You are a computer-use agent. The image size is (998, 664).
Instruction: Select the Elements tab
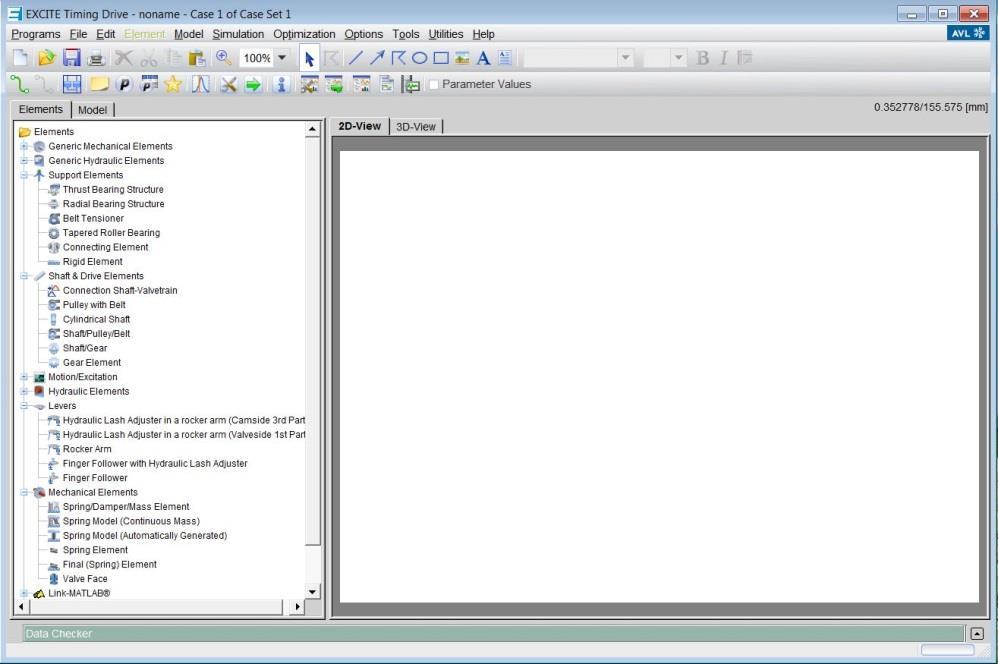pos(41,109)
